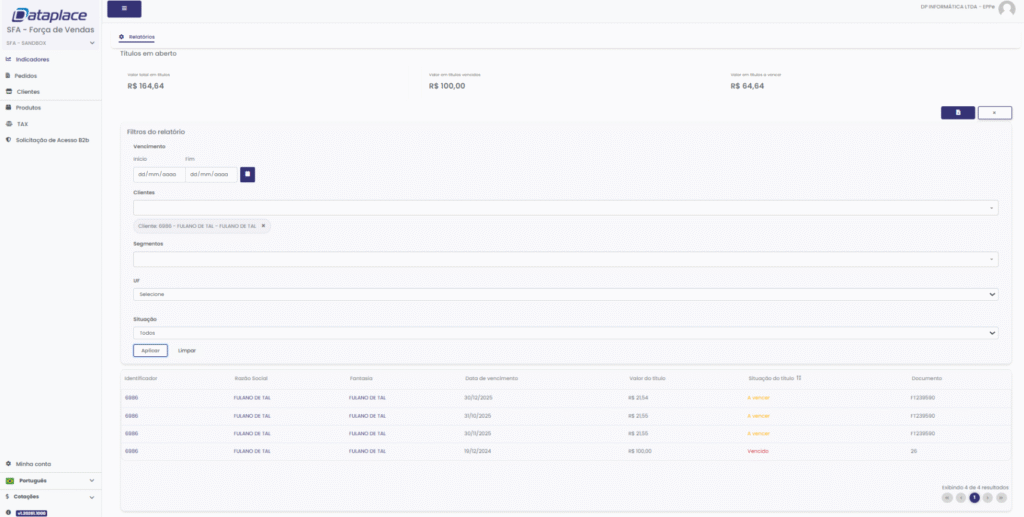Open Indicadores from the sidebar
Screen dimensions: 1024x517
33,59
